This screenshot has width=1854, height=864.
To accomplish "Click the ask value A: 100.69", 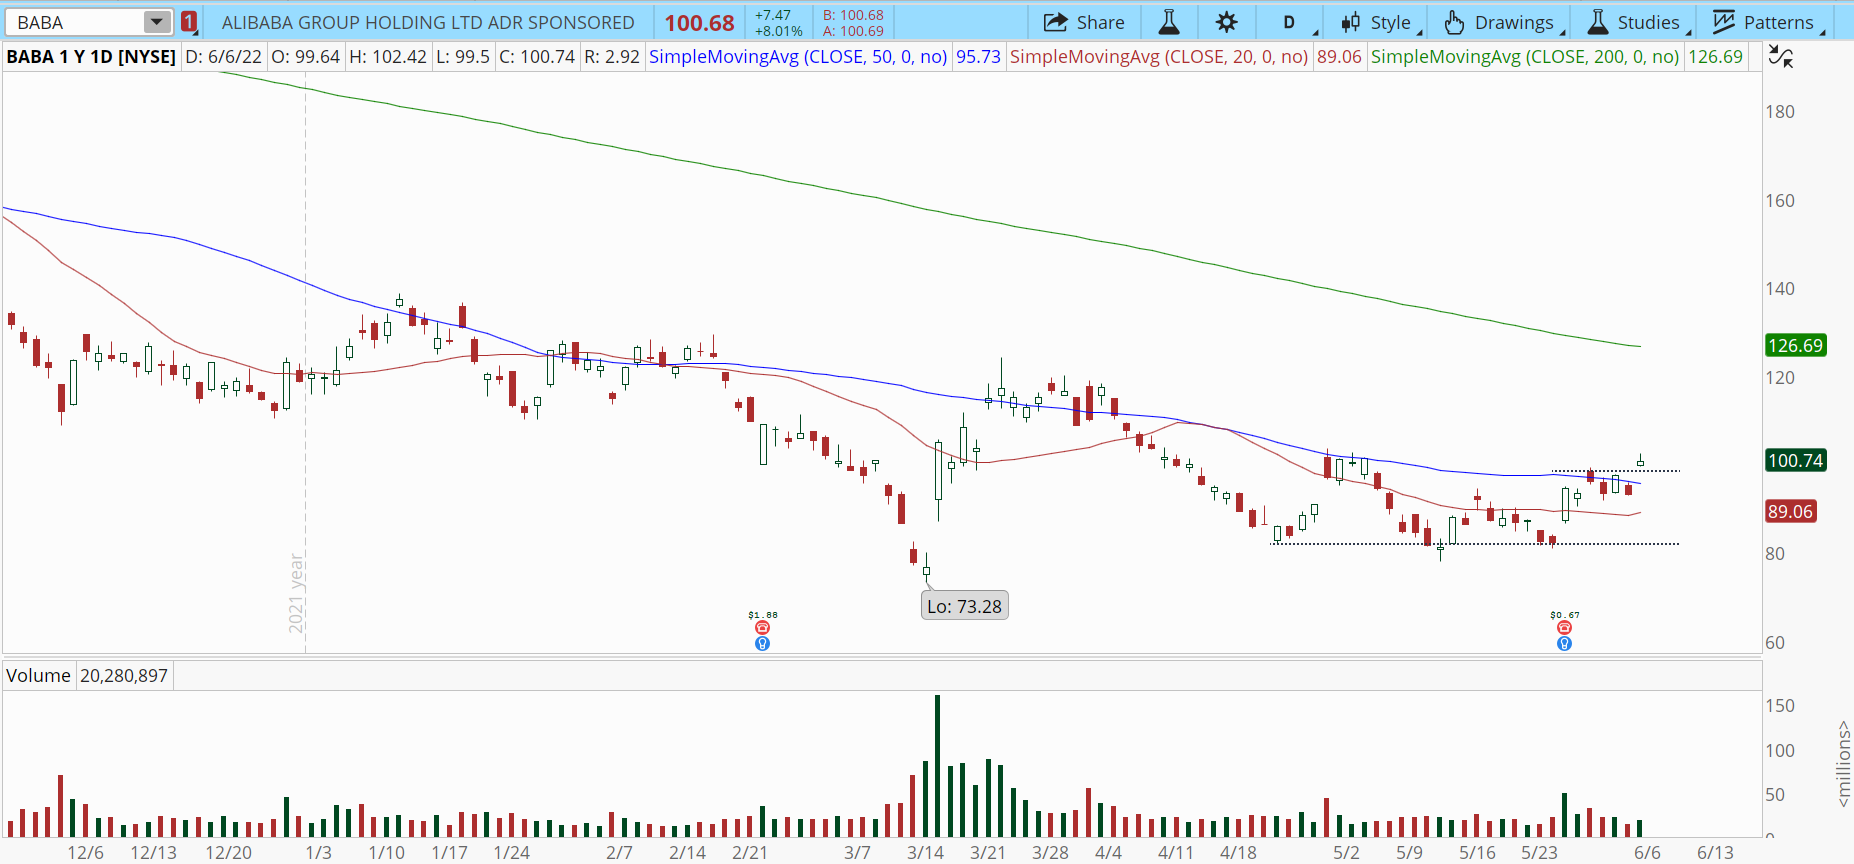I will point(853,31).
